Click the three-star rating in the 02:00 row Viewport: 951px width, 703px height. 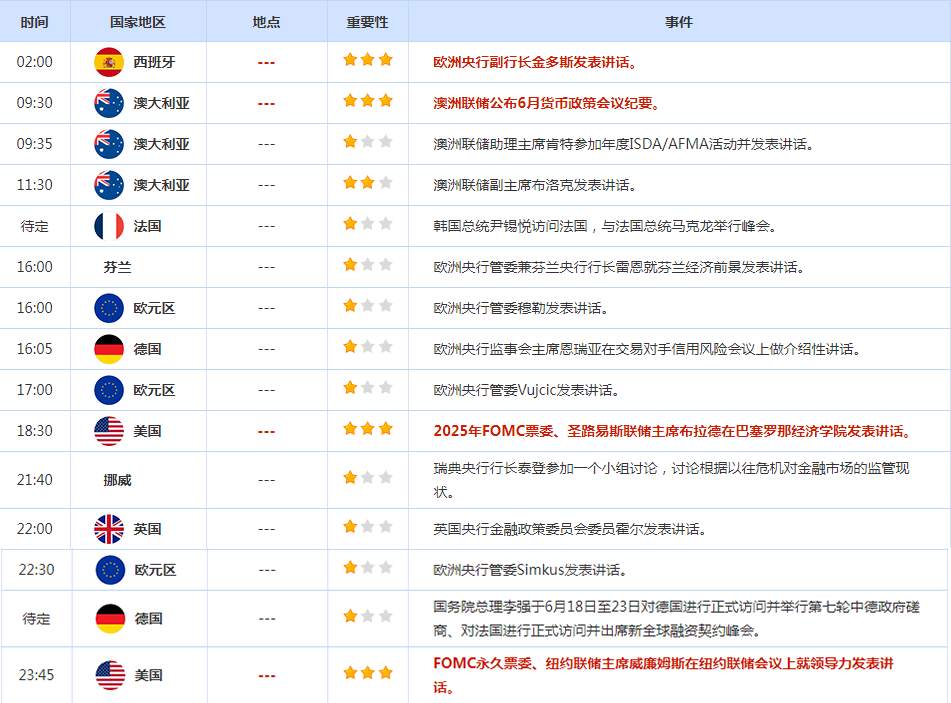(368, 59)
